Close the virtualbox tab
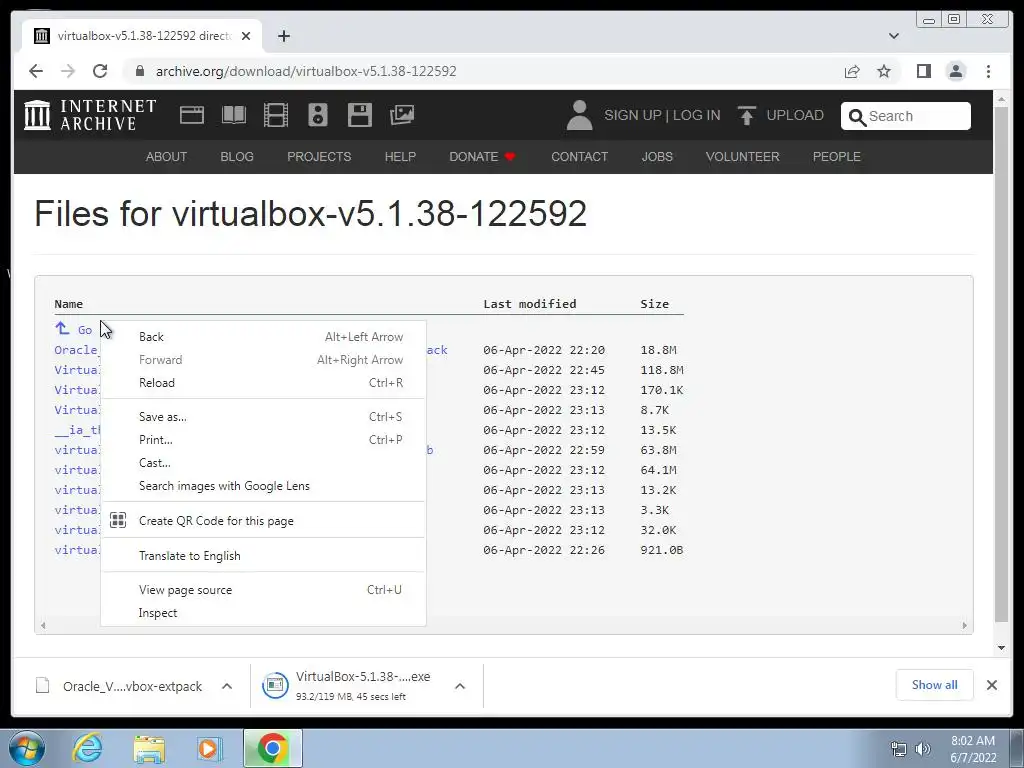This screenshot has width=1024, height=768. click(x=246, y=36)
